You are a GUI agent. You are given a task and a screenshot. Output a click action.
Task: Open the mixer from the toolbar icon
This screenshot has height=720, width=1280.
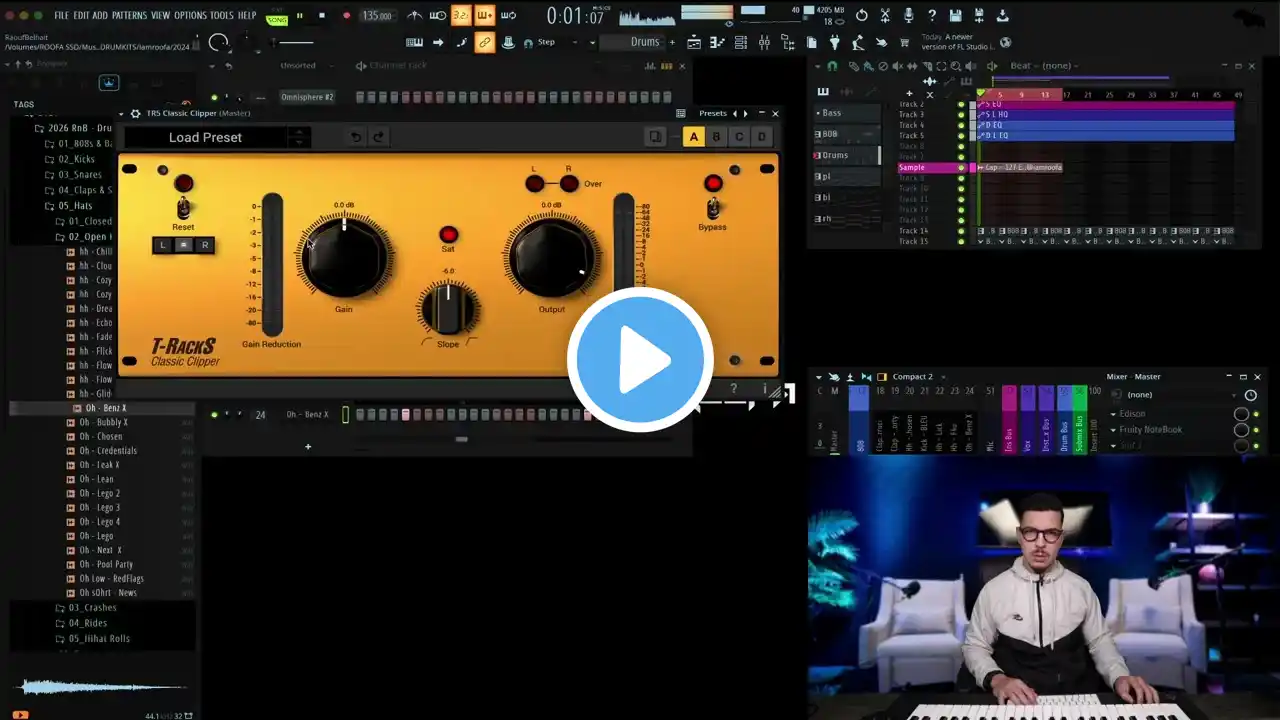tap(764, 42)
